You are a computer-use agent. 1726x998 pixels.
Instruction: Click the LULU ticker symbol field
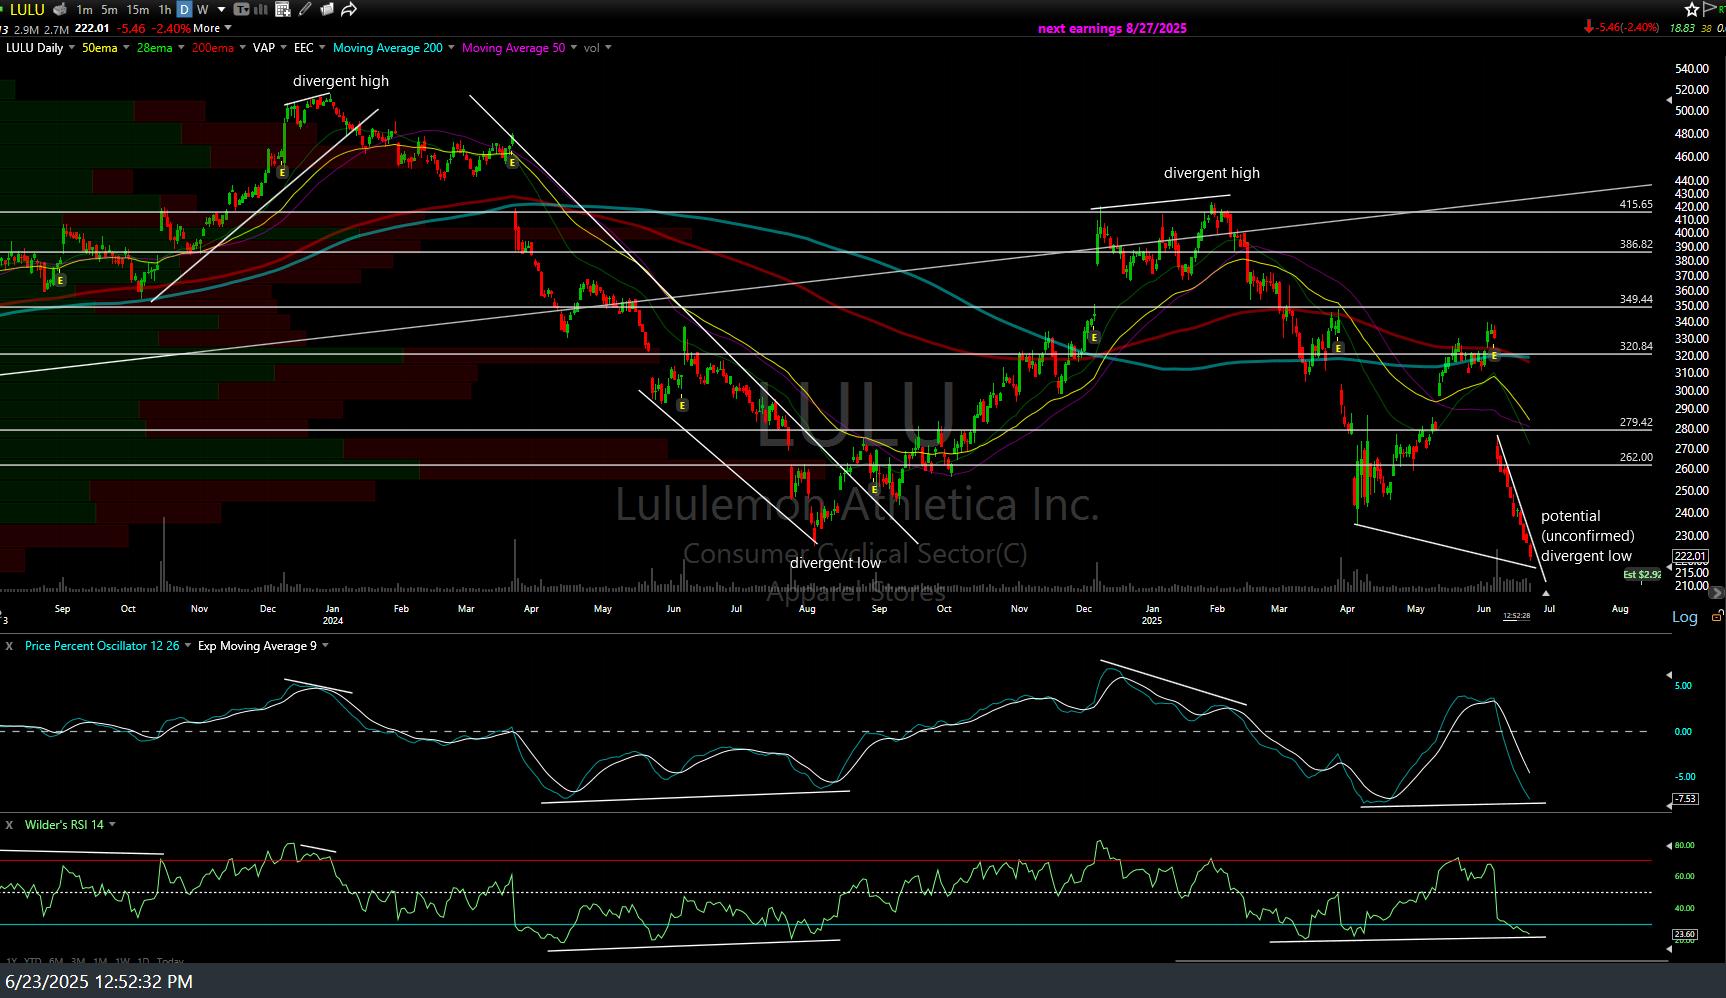(27, 10)
